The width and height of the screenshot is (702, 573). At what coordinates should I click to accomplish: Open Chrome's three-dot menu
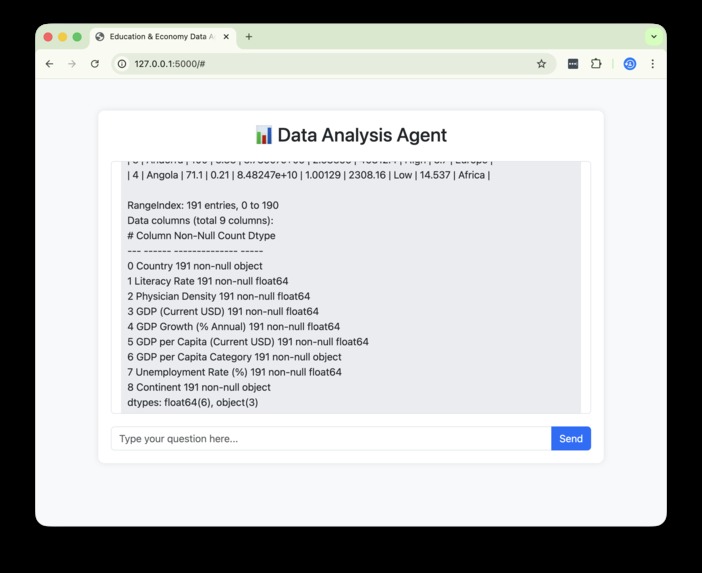click(653, 64)
